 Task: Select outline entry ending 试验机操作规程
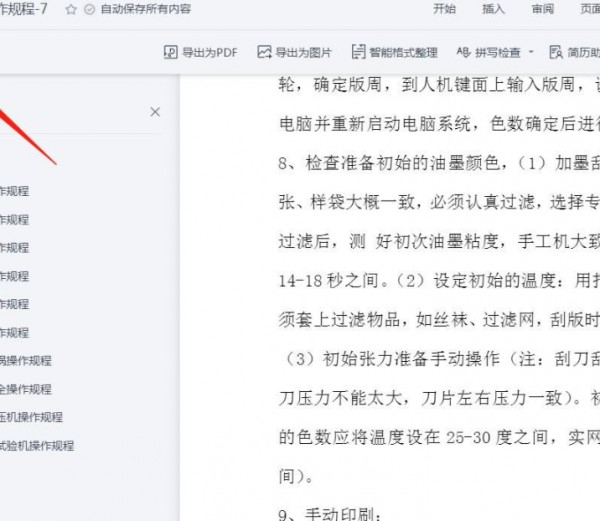[x=37, y=446]
